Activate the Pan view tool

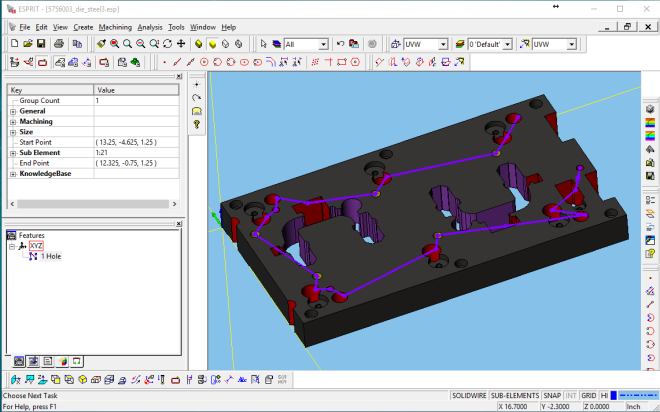point(179,44)
